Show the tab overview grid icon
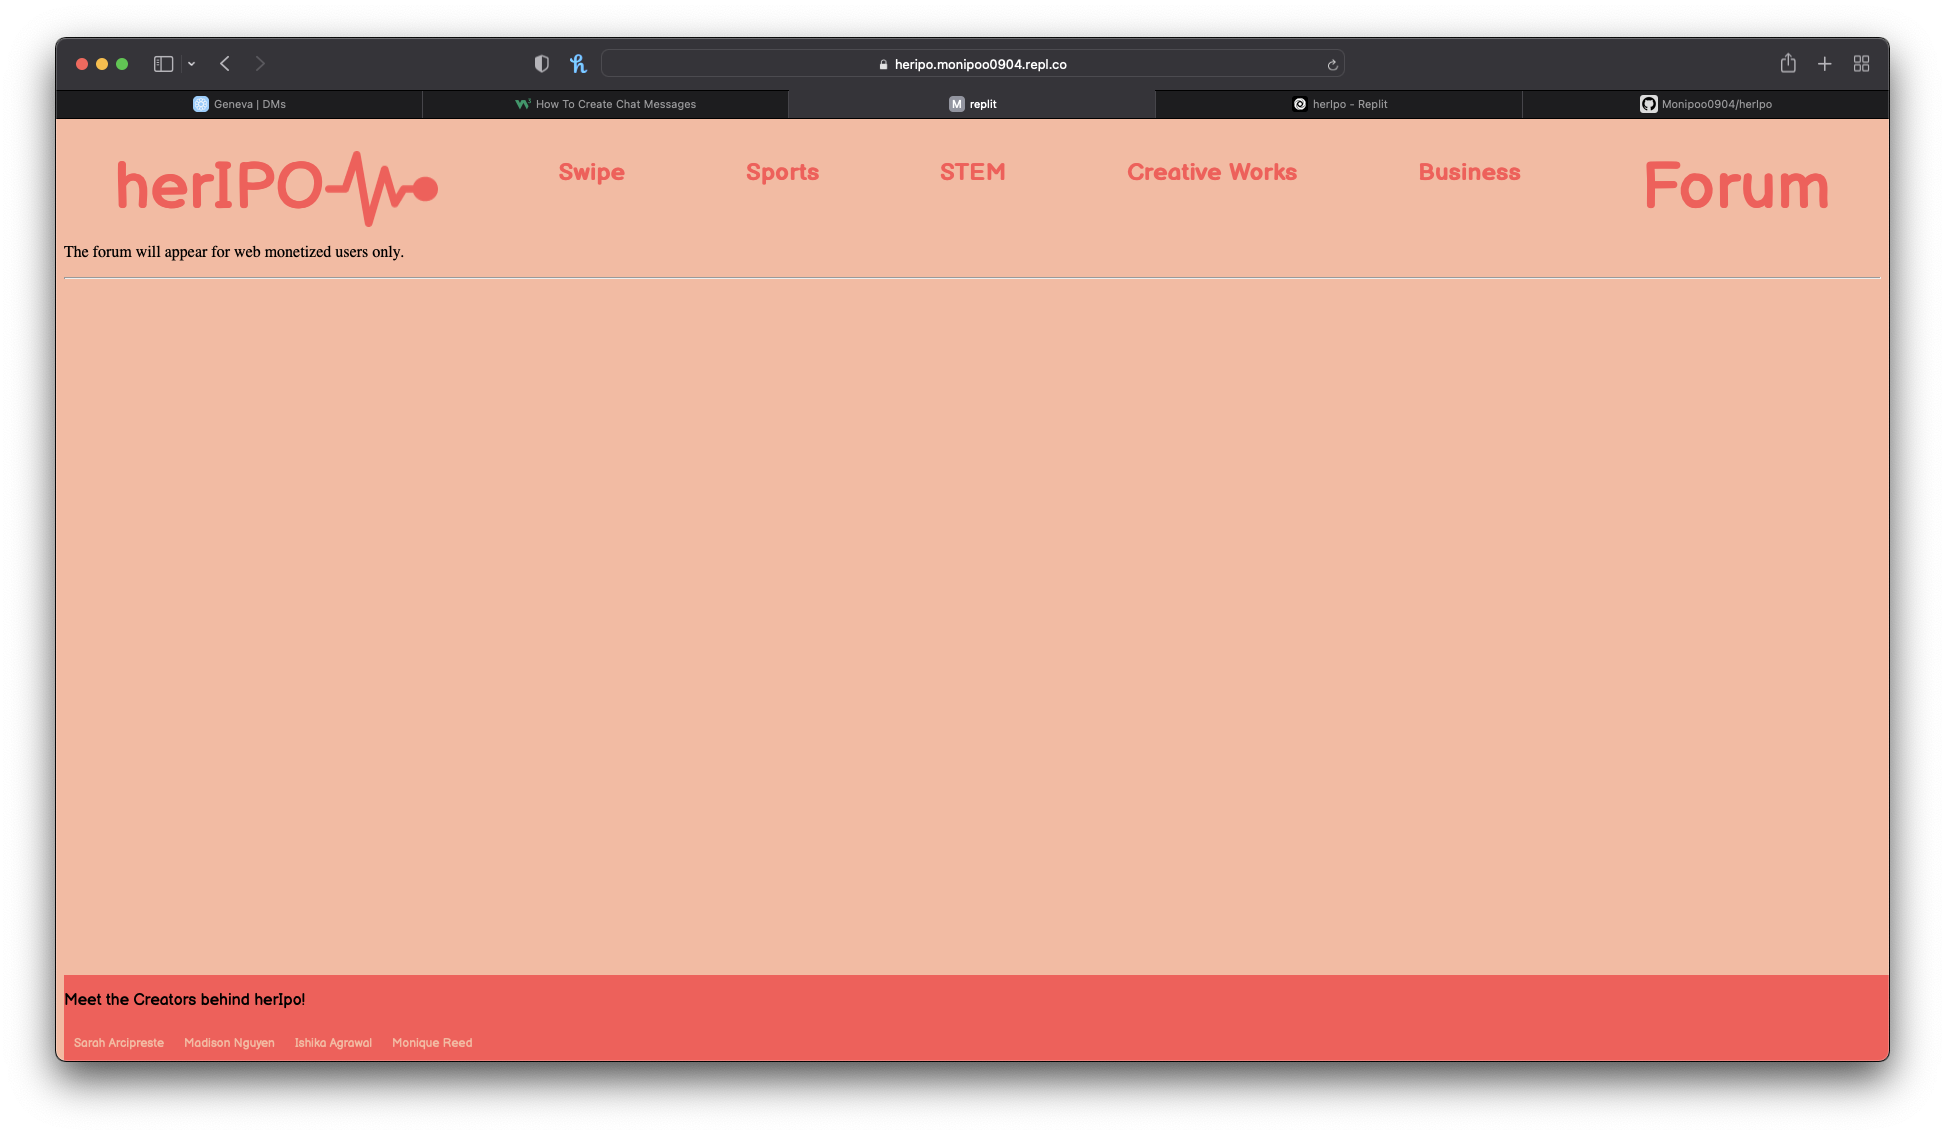Image resolution: width=1945 pixels, height=1135 pixels. [x=1861, y=64]
